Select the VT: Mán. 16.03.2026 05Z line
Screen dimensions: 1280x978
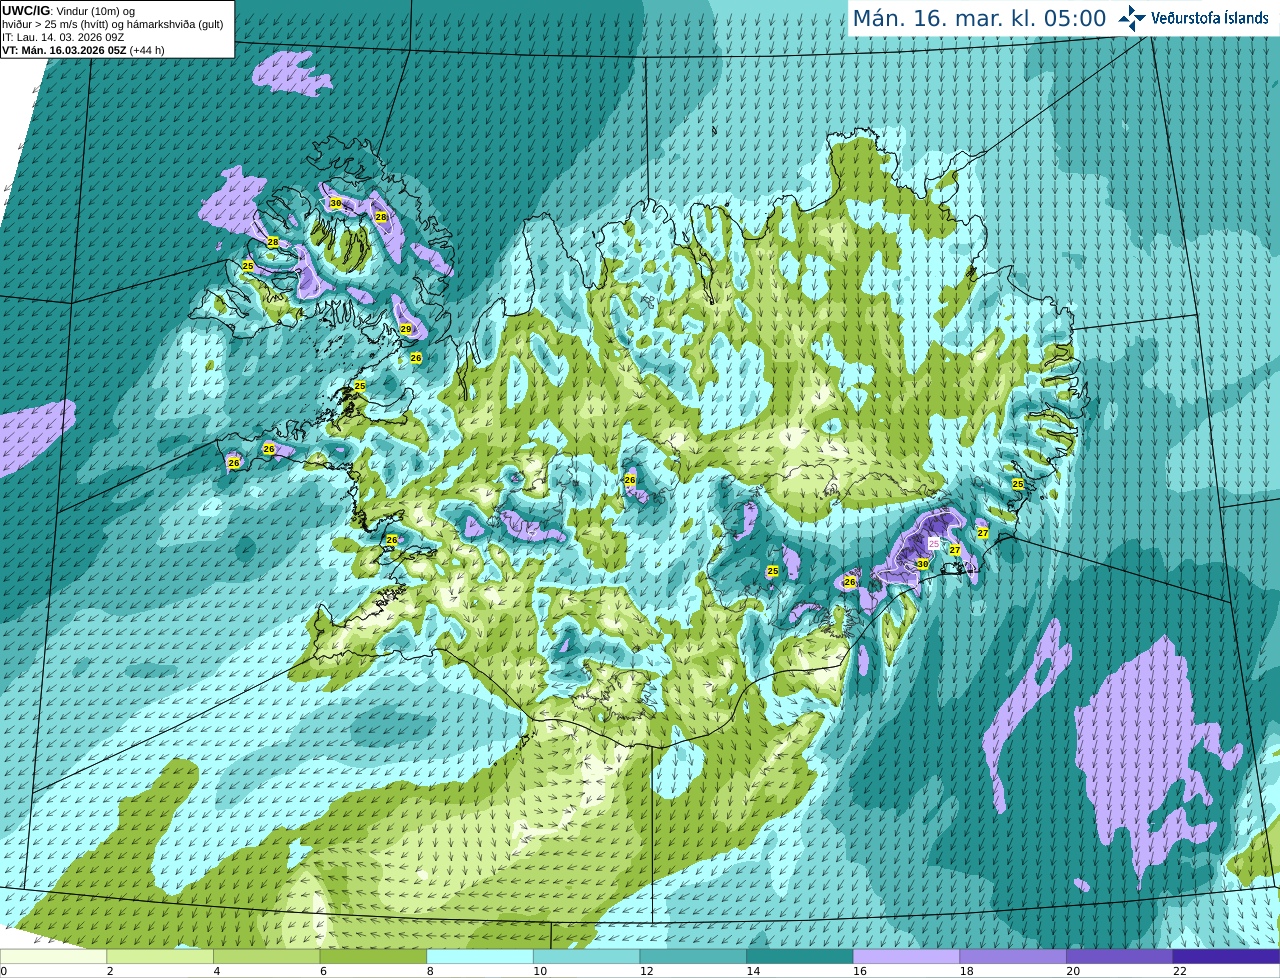(83, 50)
